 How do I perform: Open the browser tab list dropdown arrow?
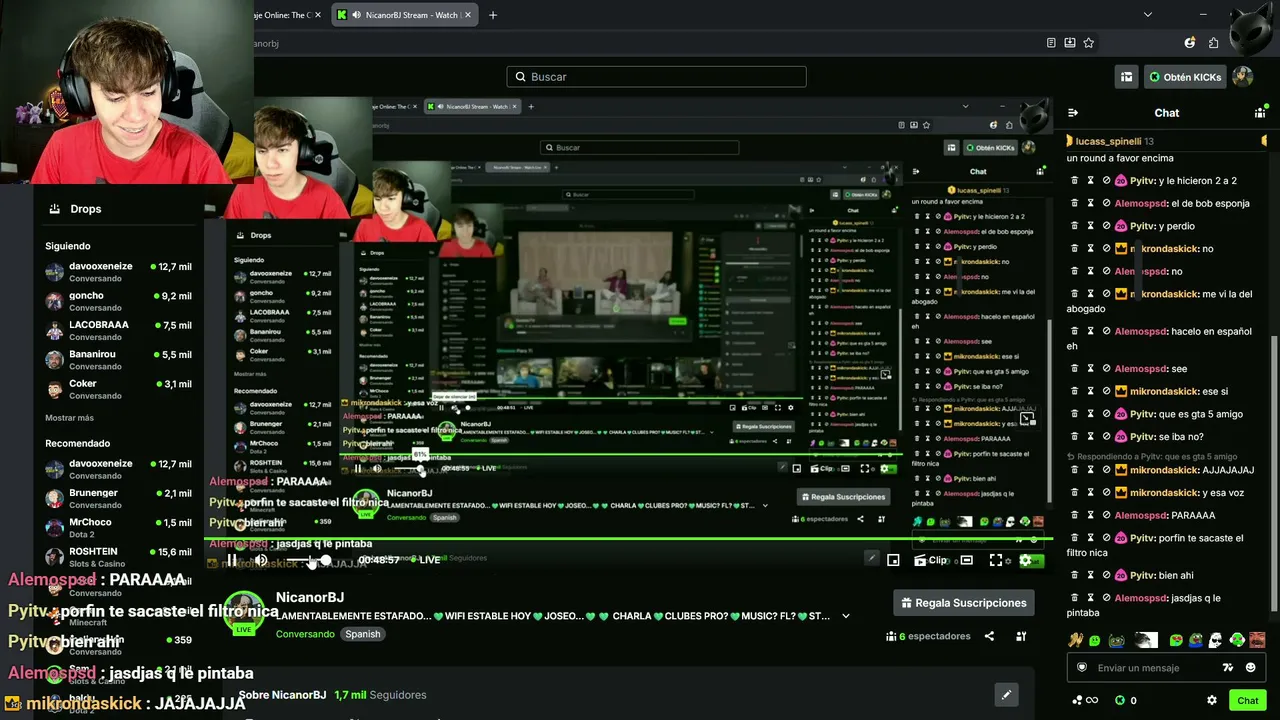(1147, 15)
